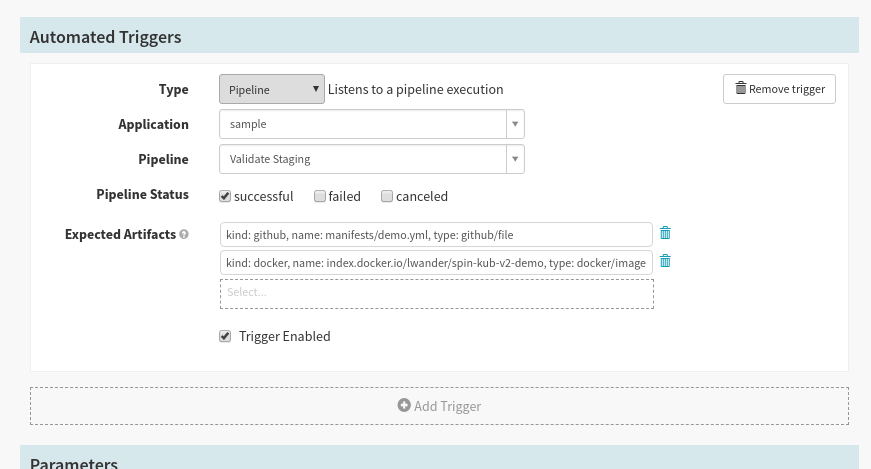Disable the Trigger Enabled checkbox
Viewport: 871px width, 469px height.
coord(225,336)
